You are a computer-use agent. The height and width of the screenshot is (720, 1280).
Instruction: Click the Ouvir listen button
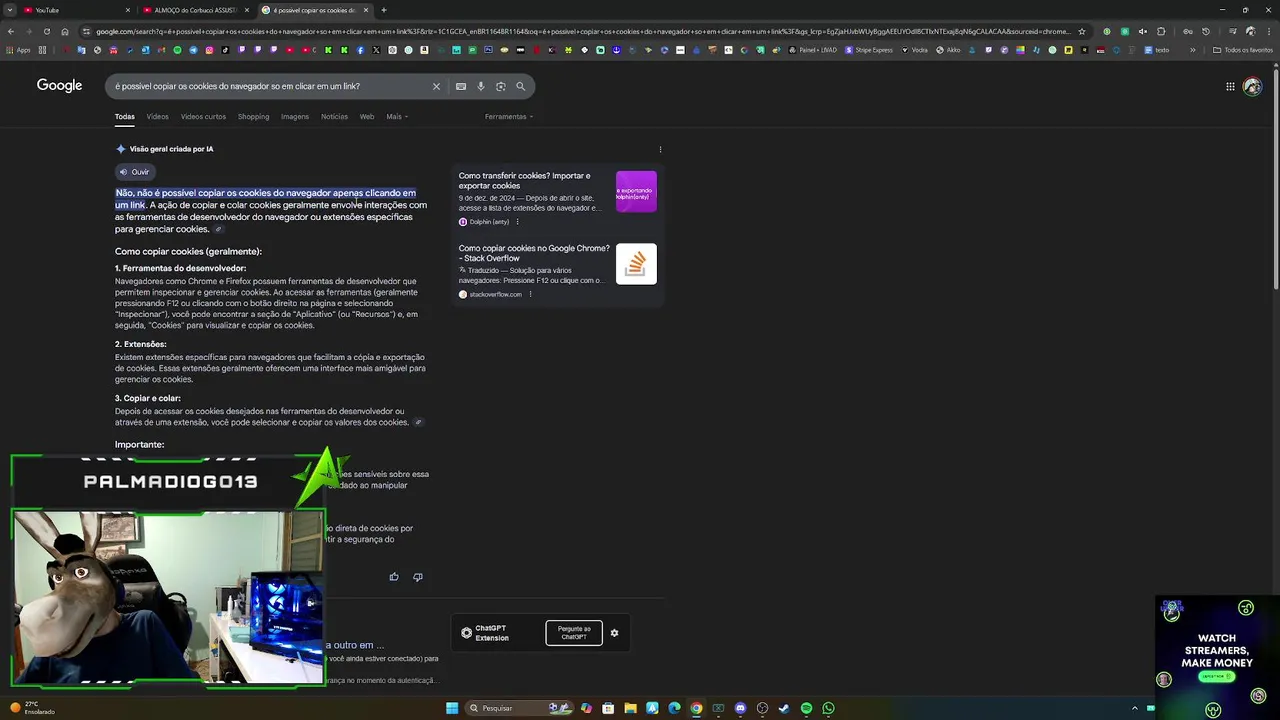tap(134, 172)
